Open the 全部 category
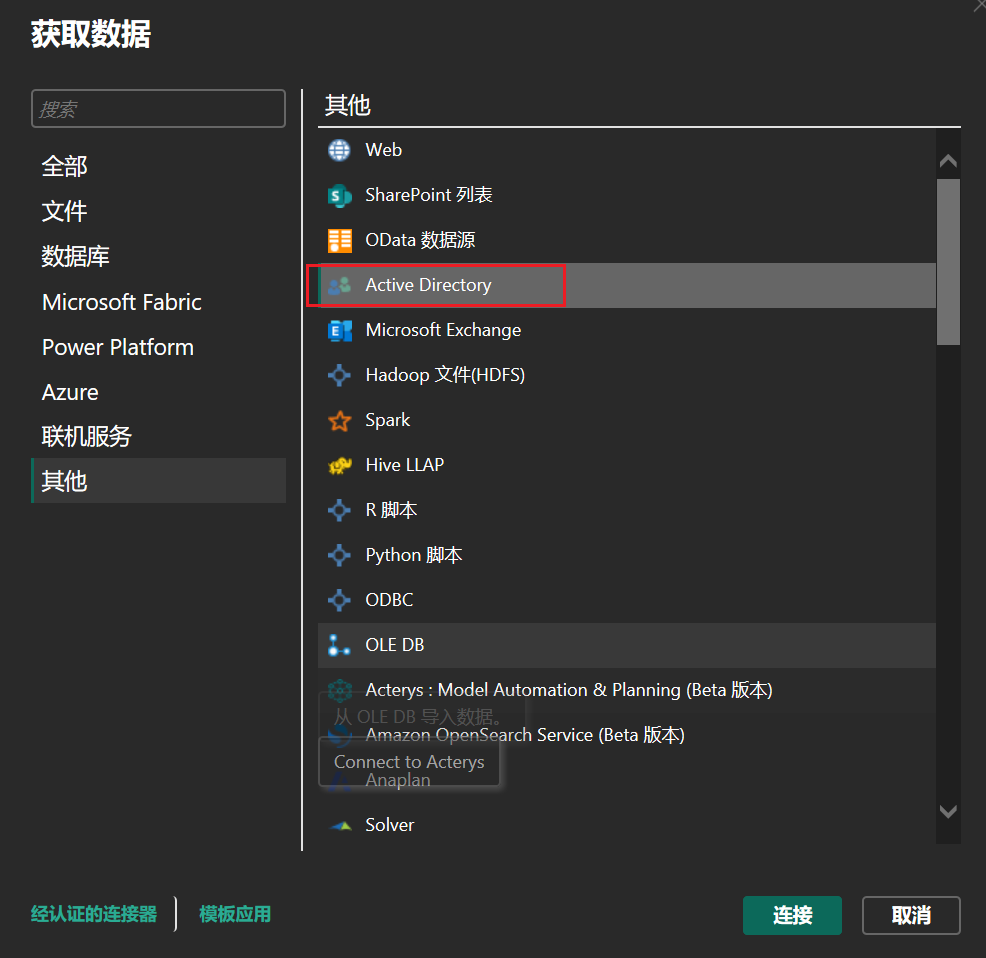Image resolution: width=986 pixels, height=958 pixels. [x=158, y=167]
